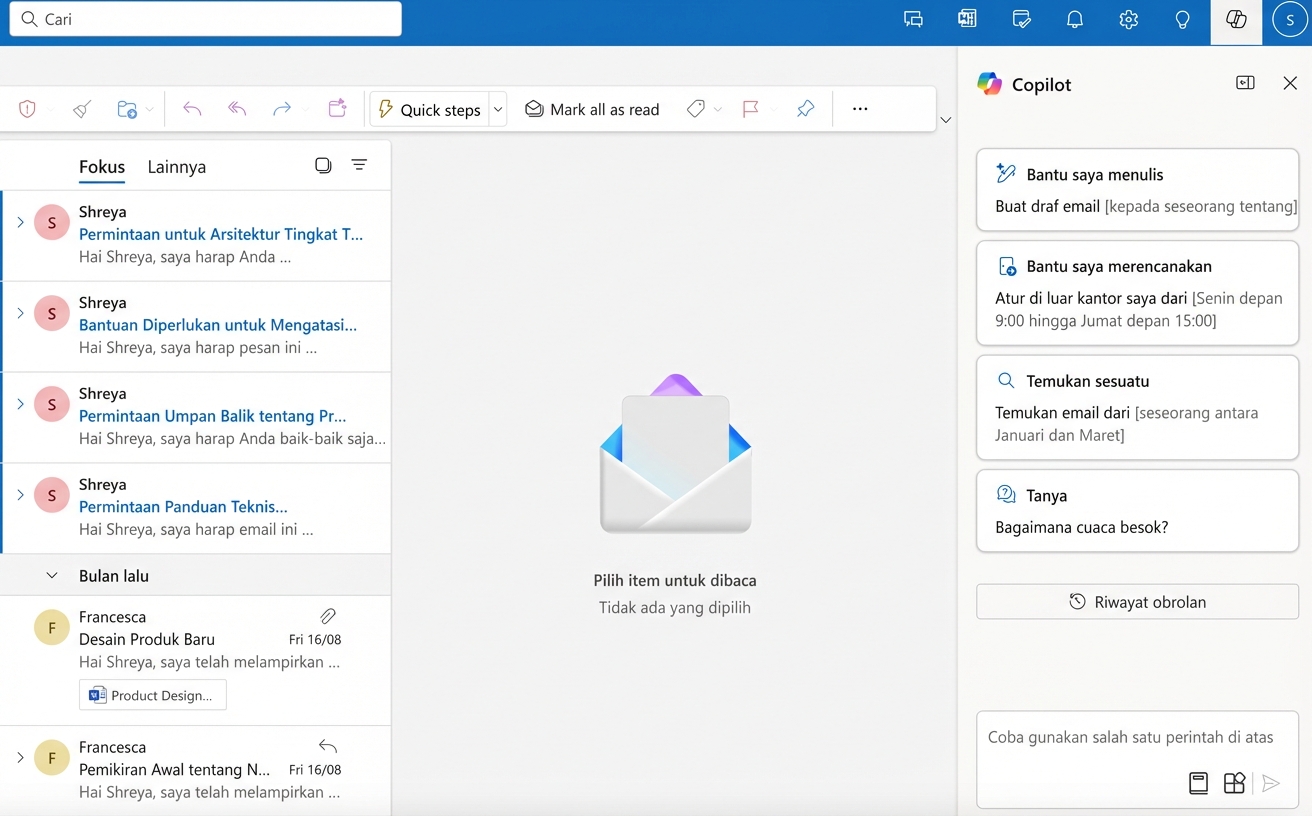Click the sweep broom icon
The width and height of the screenshot is (1312, 816).
pyautogui.click(x=82, y=109)
